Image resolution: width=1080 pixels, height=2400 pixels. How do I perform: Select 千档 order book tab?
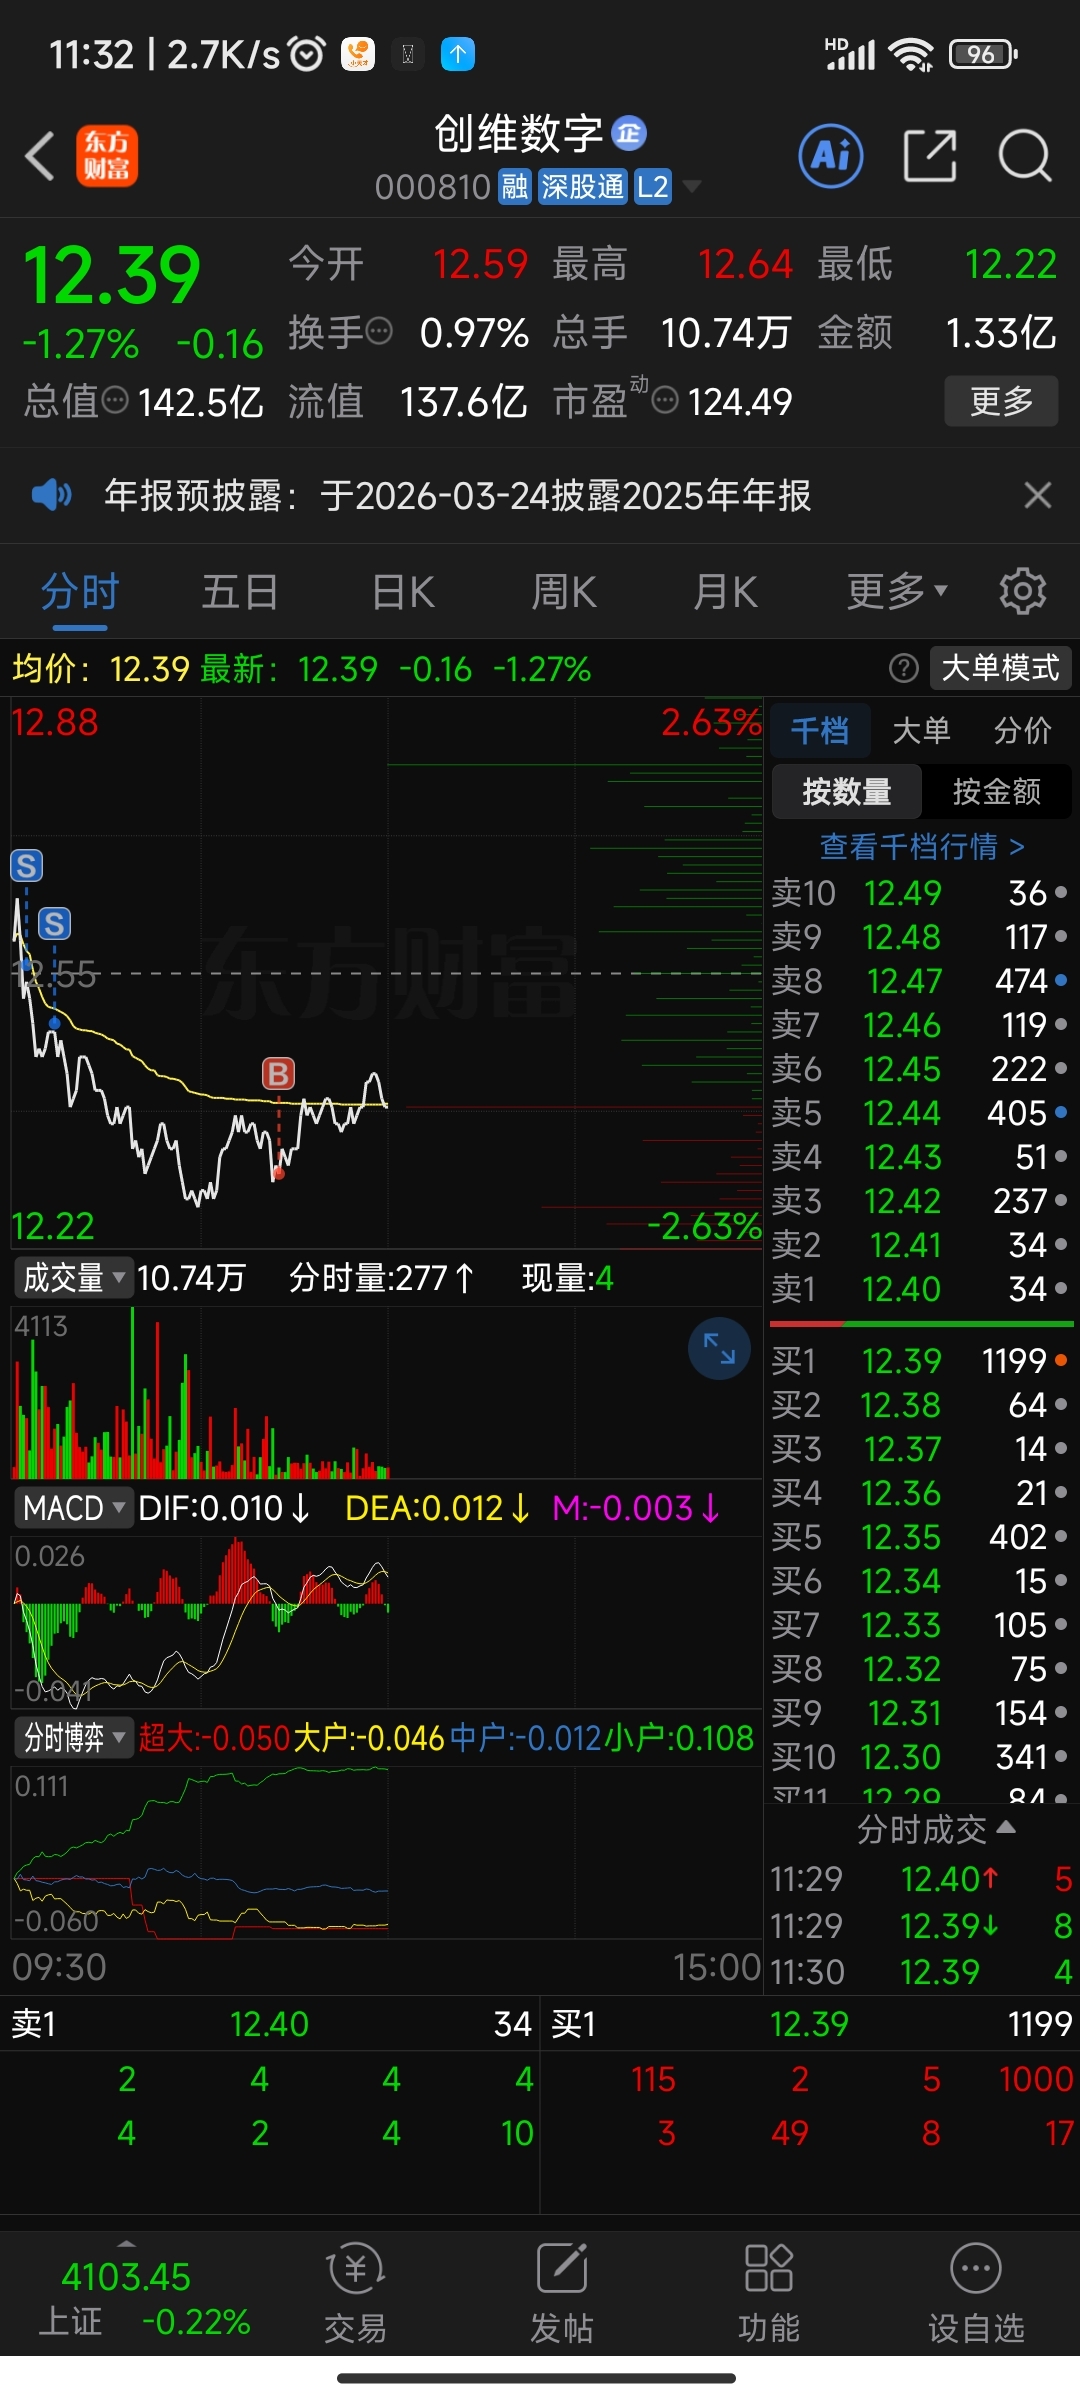[820, 730]
